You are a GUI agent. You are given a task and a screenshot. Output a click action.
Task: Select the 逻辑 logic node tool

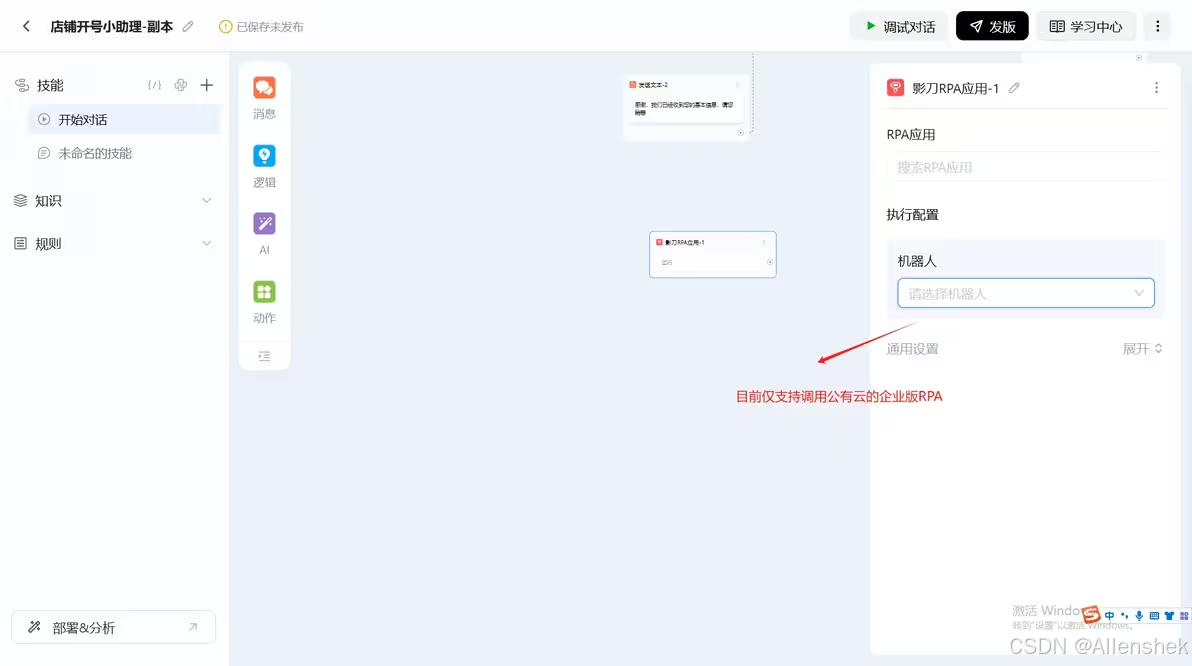265,166
